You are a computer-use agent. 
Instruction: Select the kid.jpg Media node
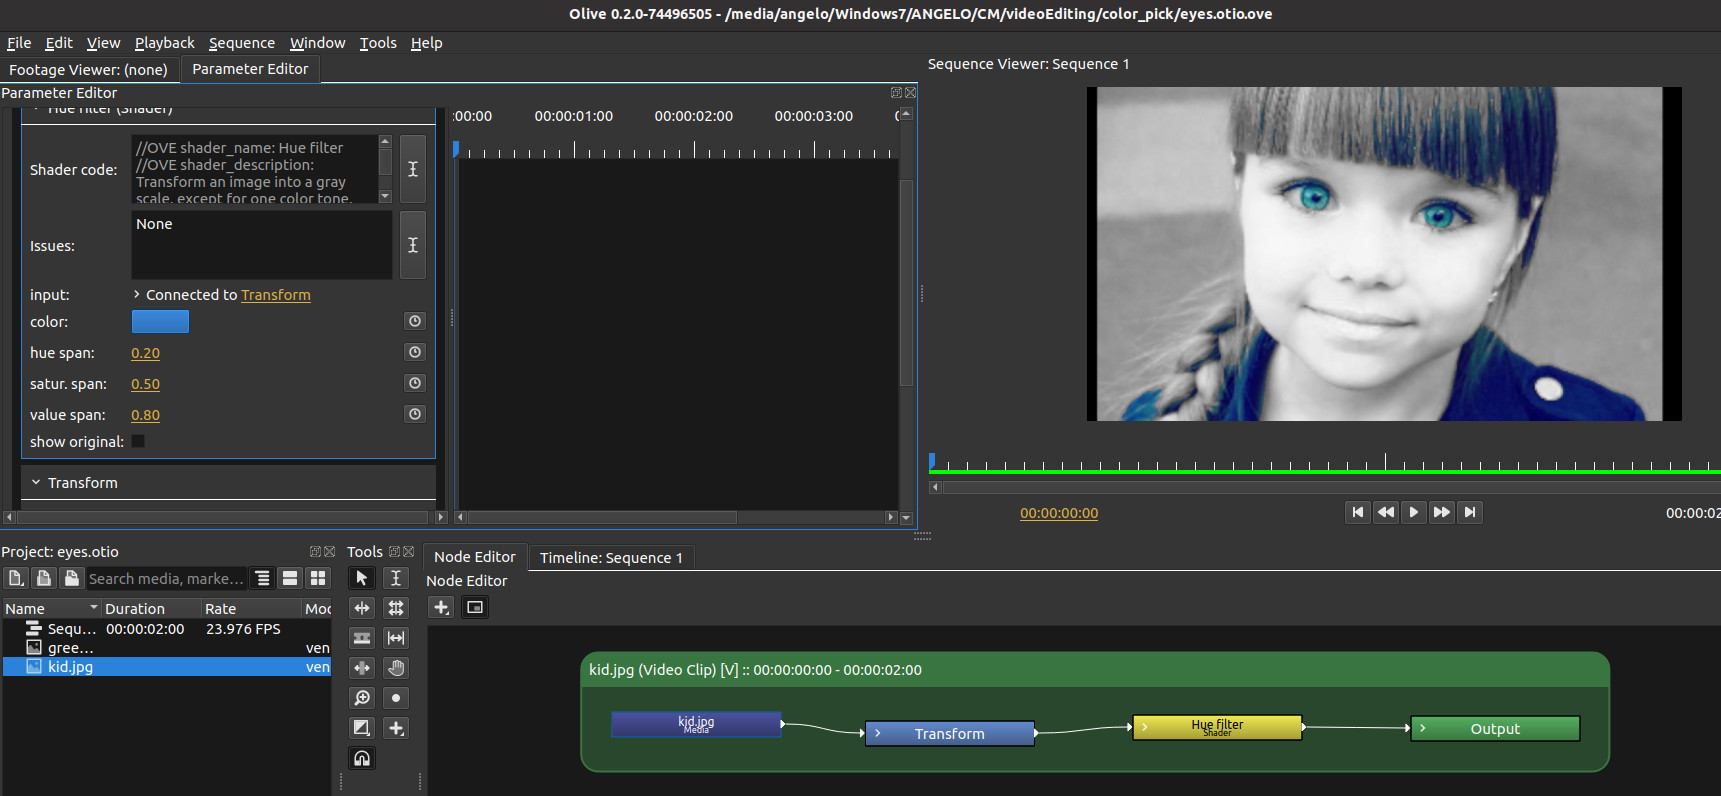pyautogui.click(x=696, y=724)
